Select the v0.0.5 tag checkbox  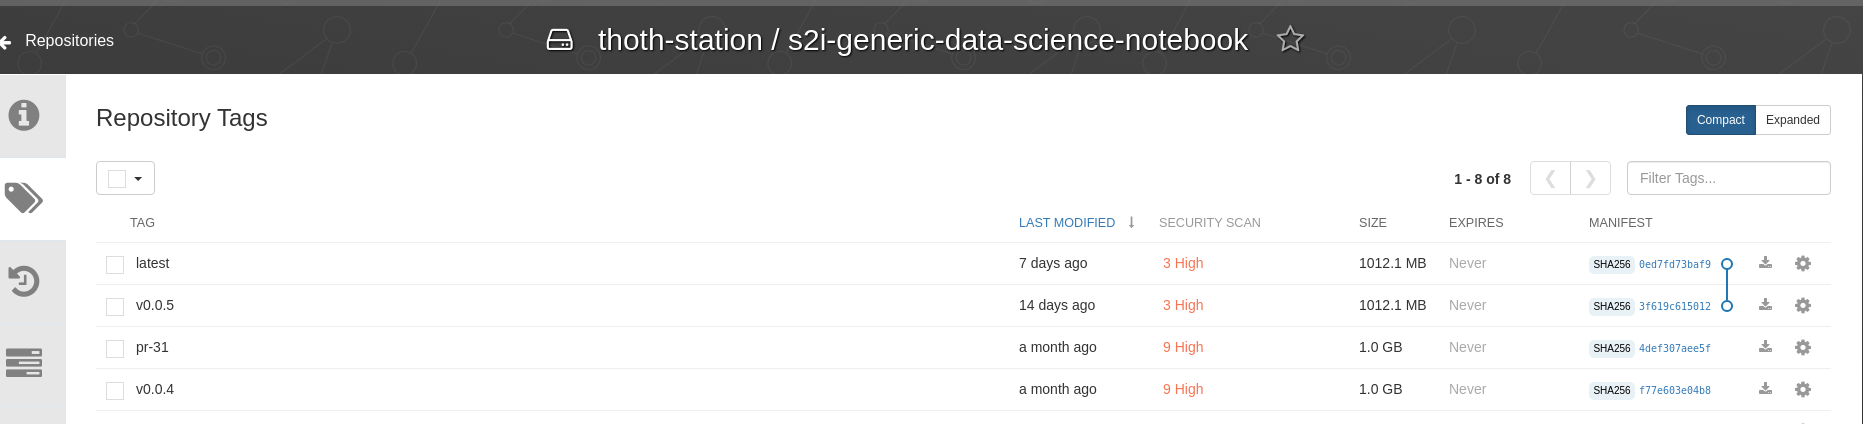click(x=115, y=306)
